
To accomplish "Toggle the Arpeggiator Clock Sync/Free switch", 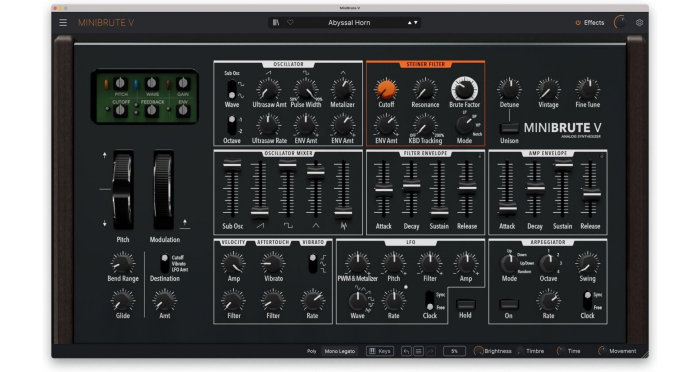I will pyautogui.click(x=588, y=301).
